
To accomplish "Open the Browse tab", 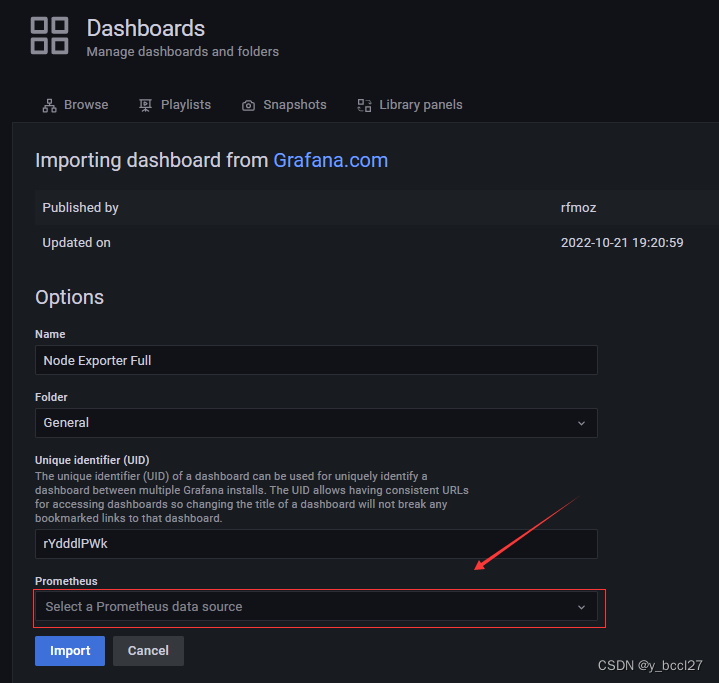I will coord(76,105).
